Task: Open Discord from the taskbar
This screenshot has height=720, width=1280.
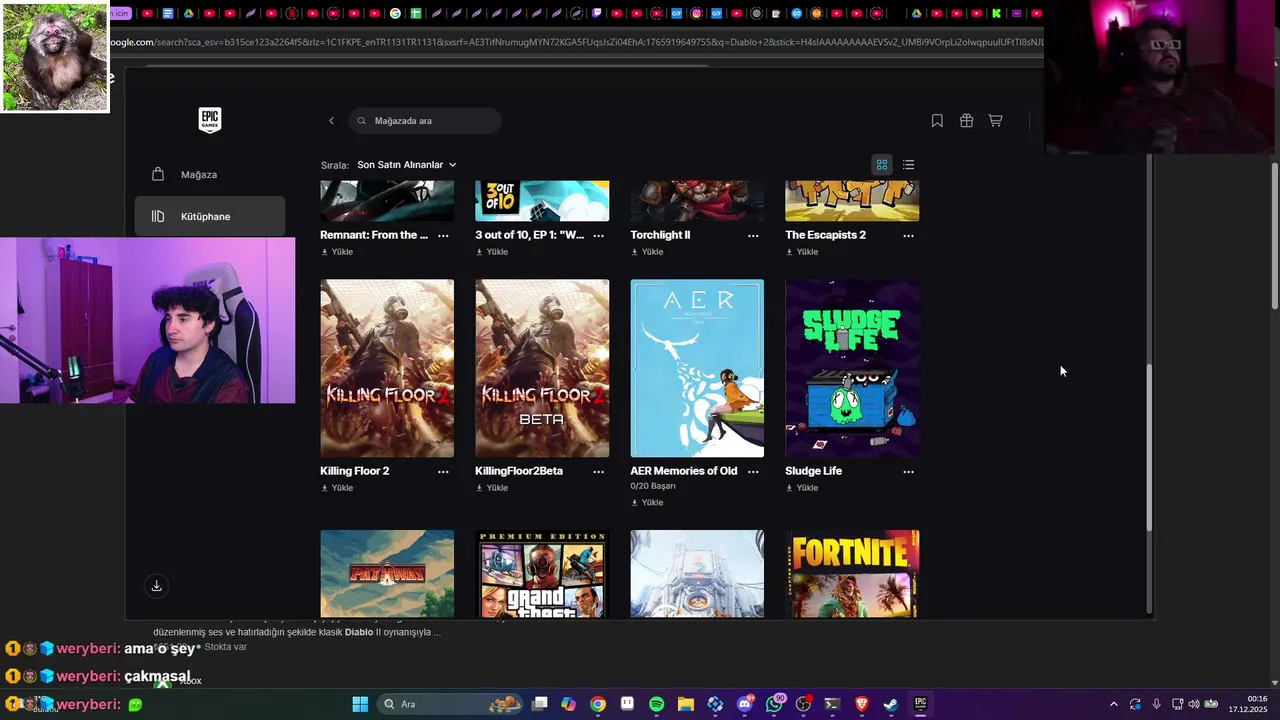Action: coord(745,704)
